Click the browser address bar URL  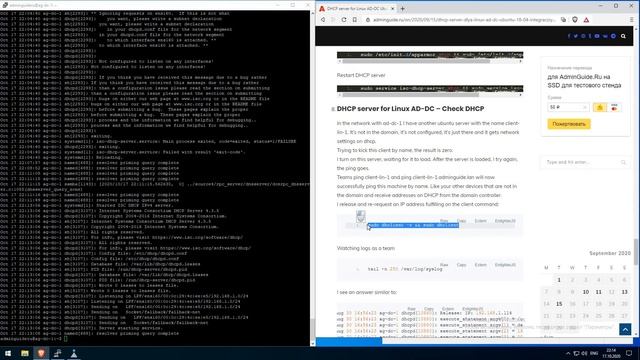464,20
